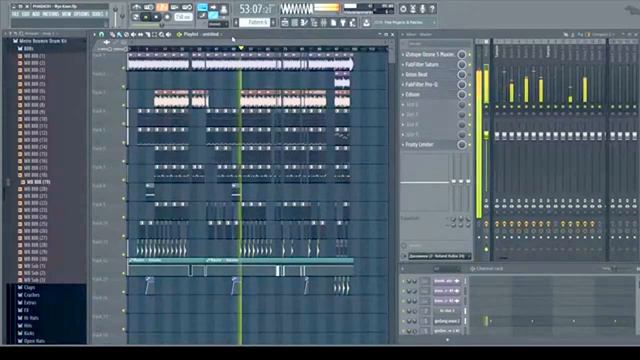Select the Slip tool in playlist toolbar
Viewport: 640px width, 360px height.
(140, 34)
